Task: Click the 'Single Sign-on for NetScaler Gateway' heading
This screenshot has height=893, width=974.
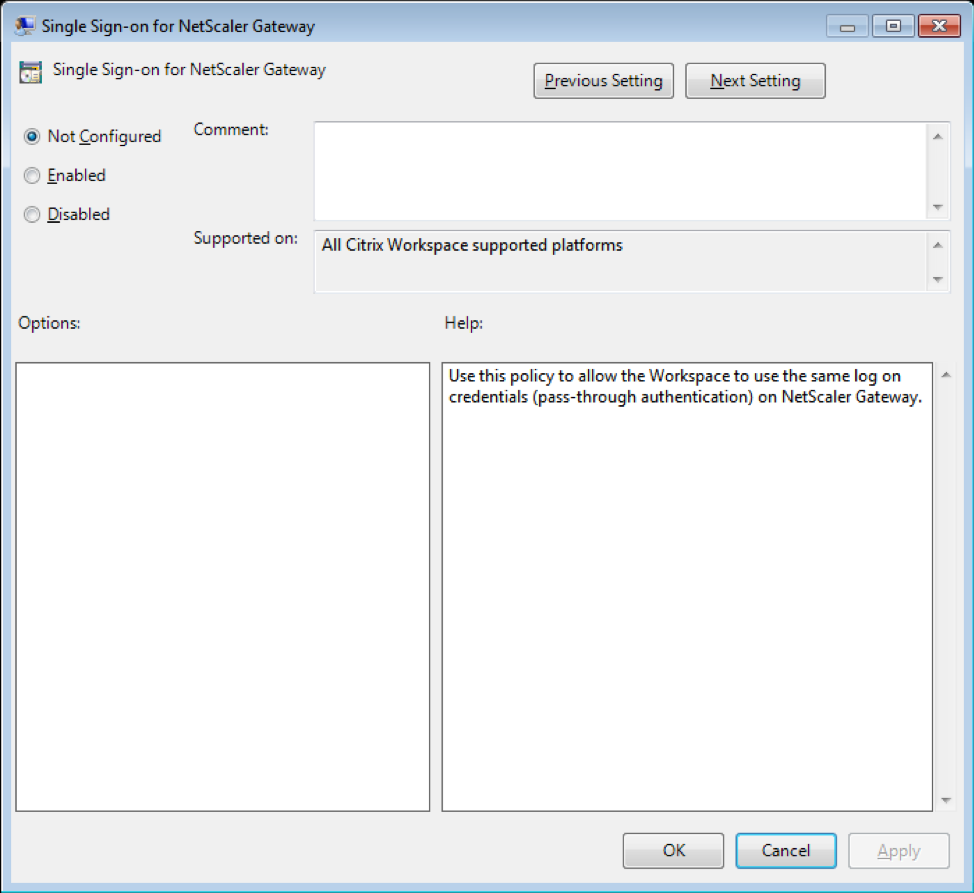Action: [x=189, y=70]
